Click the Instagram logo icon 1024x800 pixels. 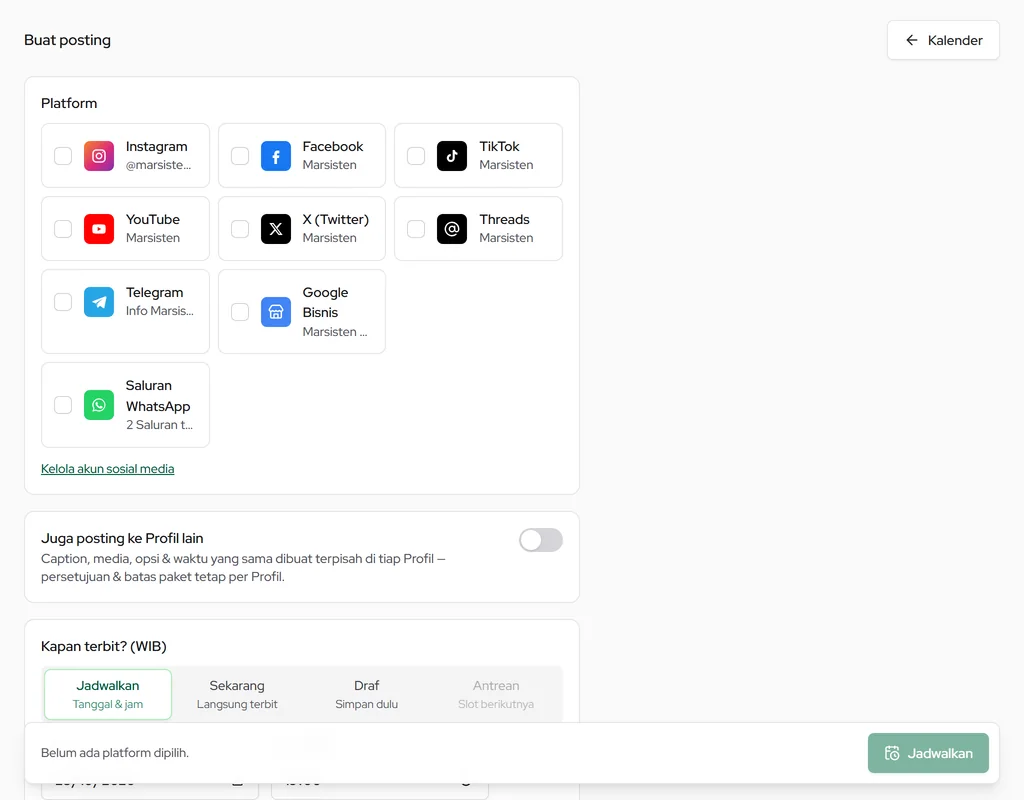pos(99,156)
